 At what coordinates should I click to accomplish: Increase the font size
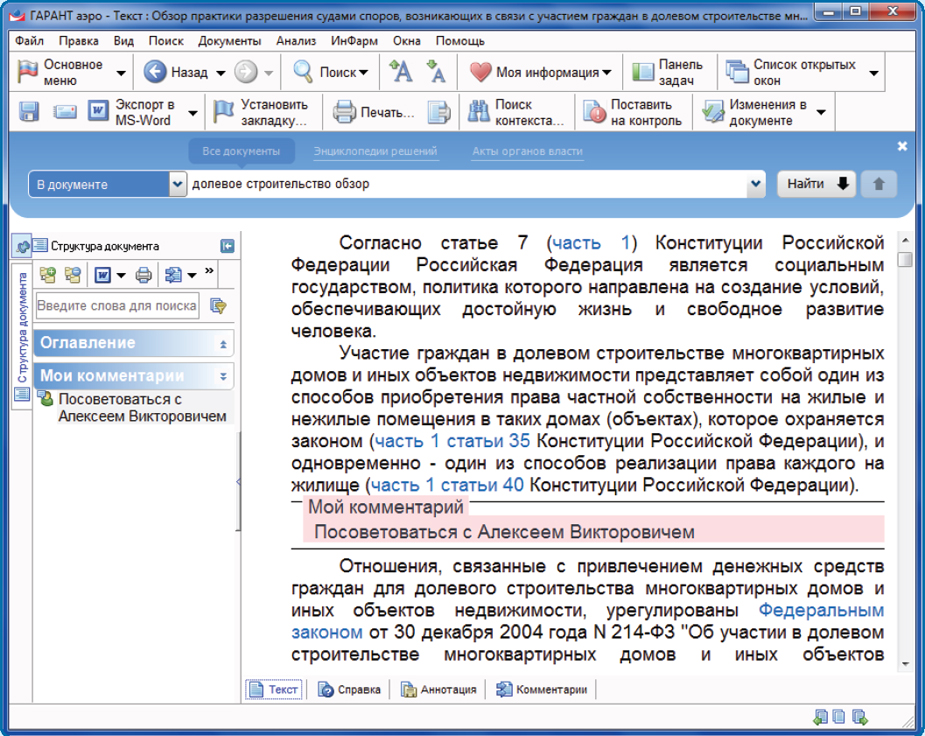click(401, 72)
